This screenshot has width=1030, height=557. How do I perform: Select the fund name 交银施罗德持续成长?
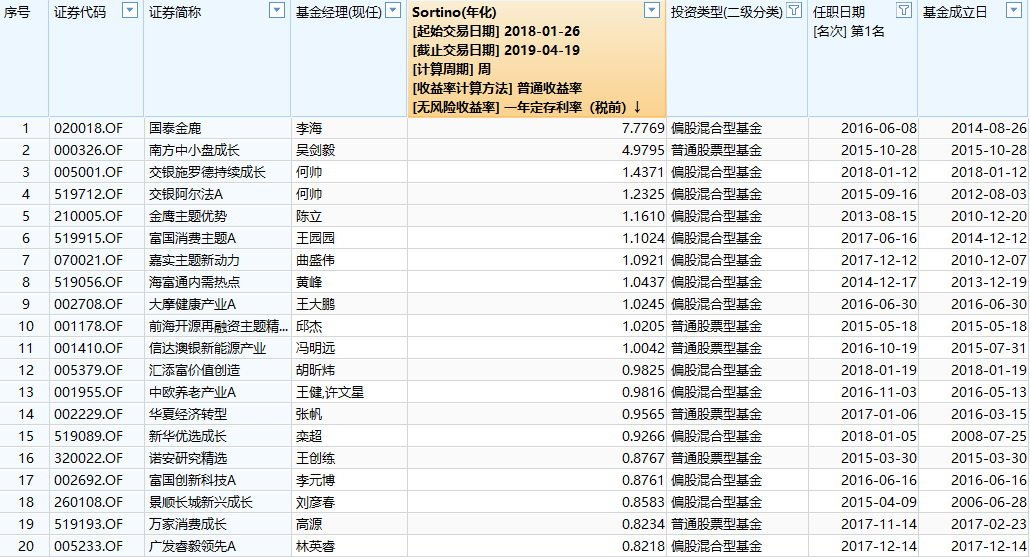pos(207,172)
